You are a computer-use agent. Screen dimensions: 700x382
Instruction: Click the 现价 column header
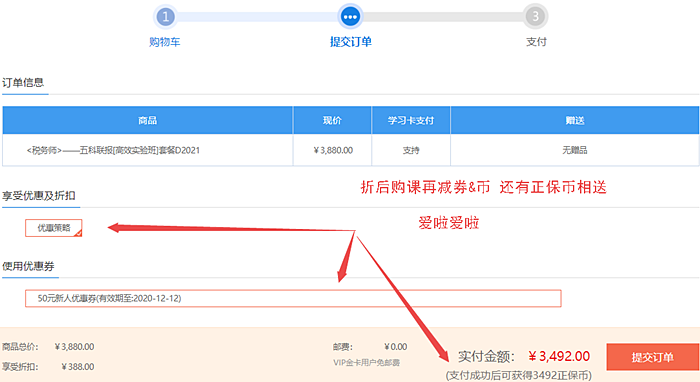click(332, 120)
